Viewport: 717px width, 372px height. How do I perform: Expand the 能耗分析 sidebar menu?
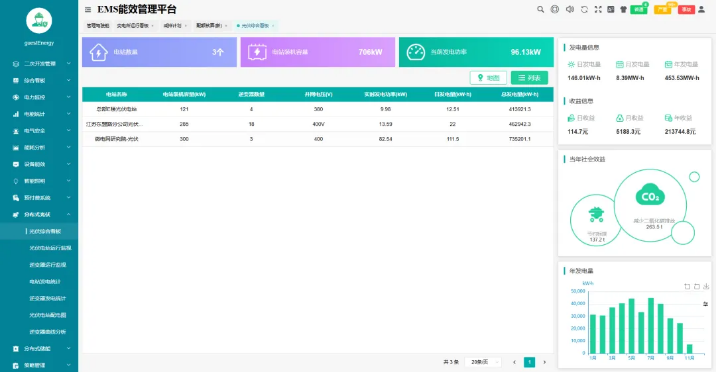coord(39,148)
